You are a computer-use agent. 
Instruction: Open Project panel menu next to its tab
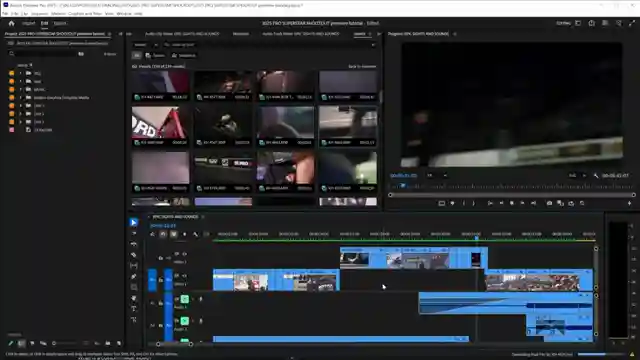coord(109,34)
